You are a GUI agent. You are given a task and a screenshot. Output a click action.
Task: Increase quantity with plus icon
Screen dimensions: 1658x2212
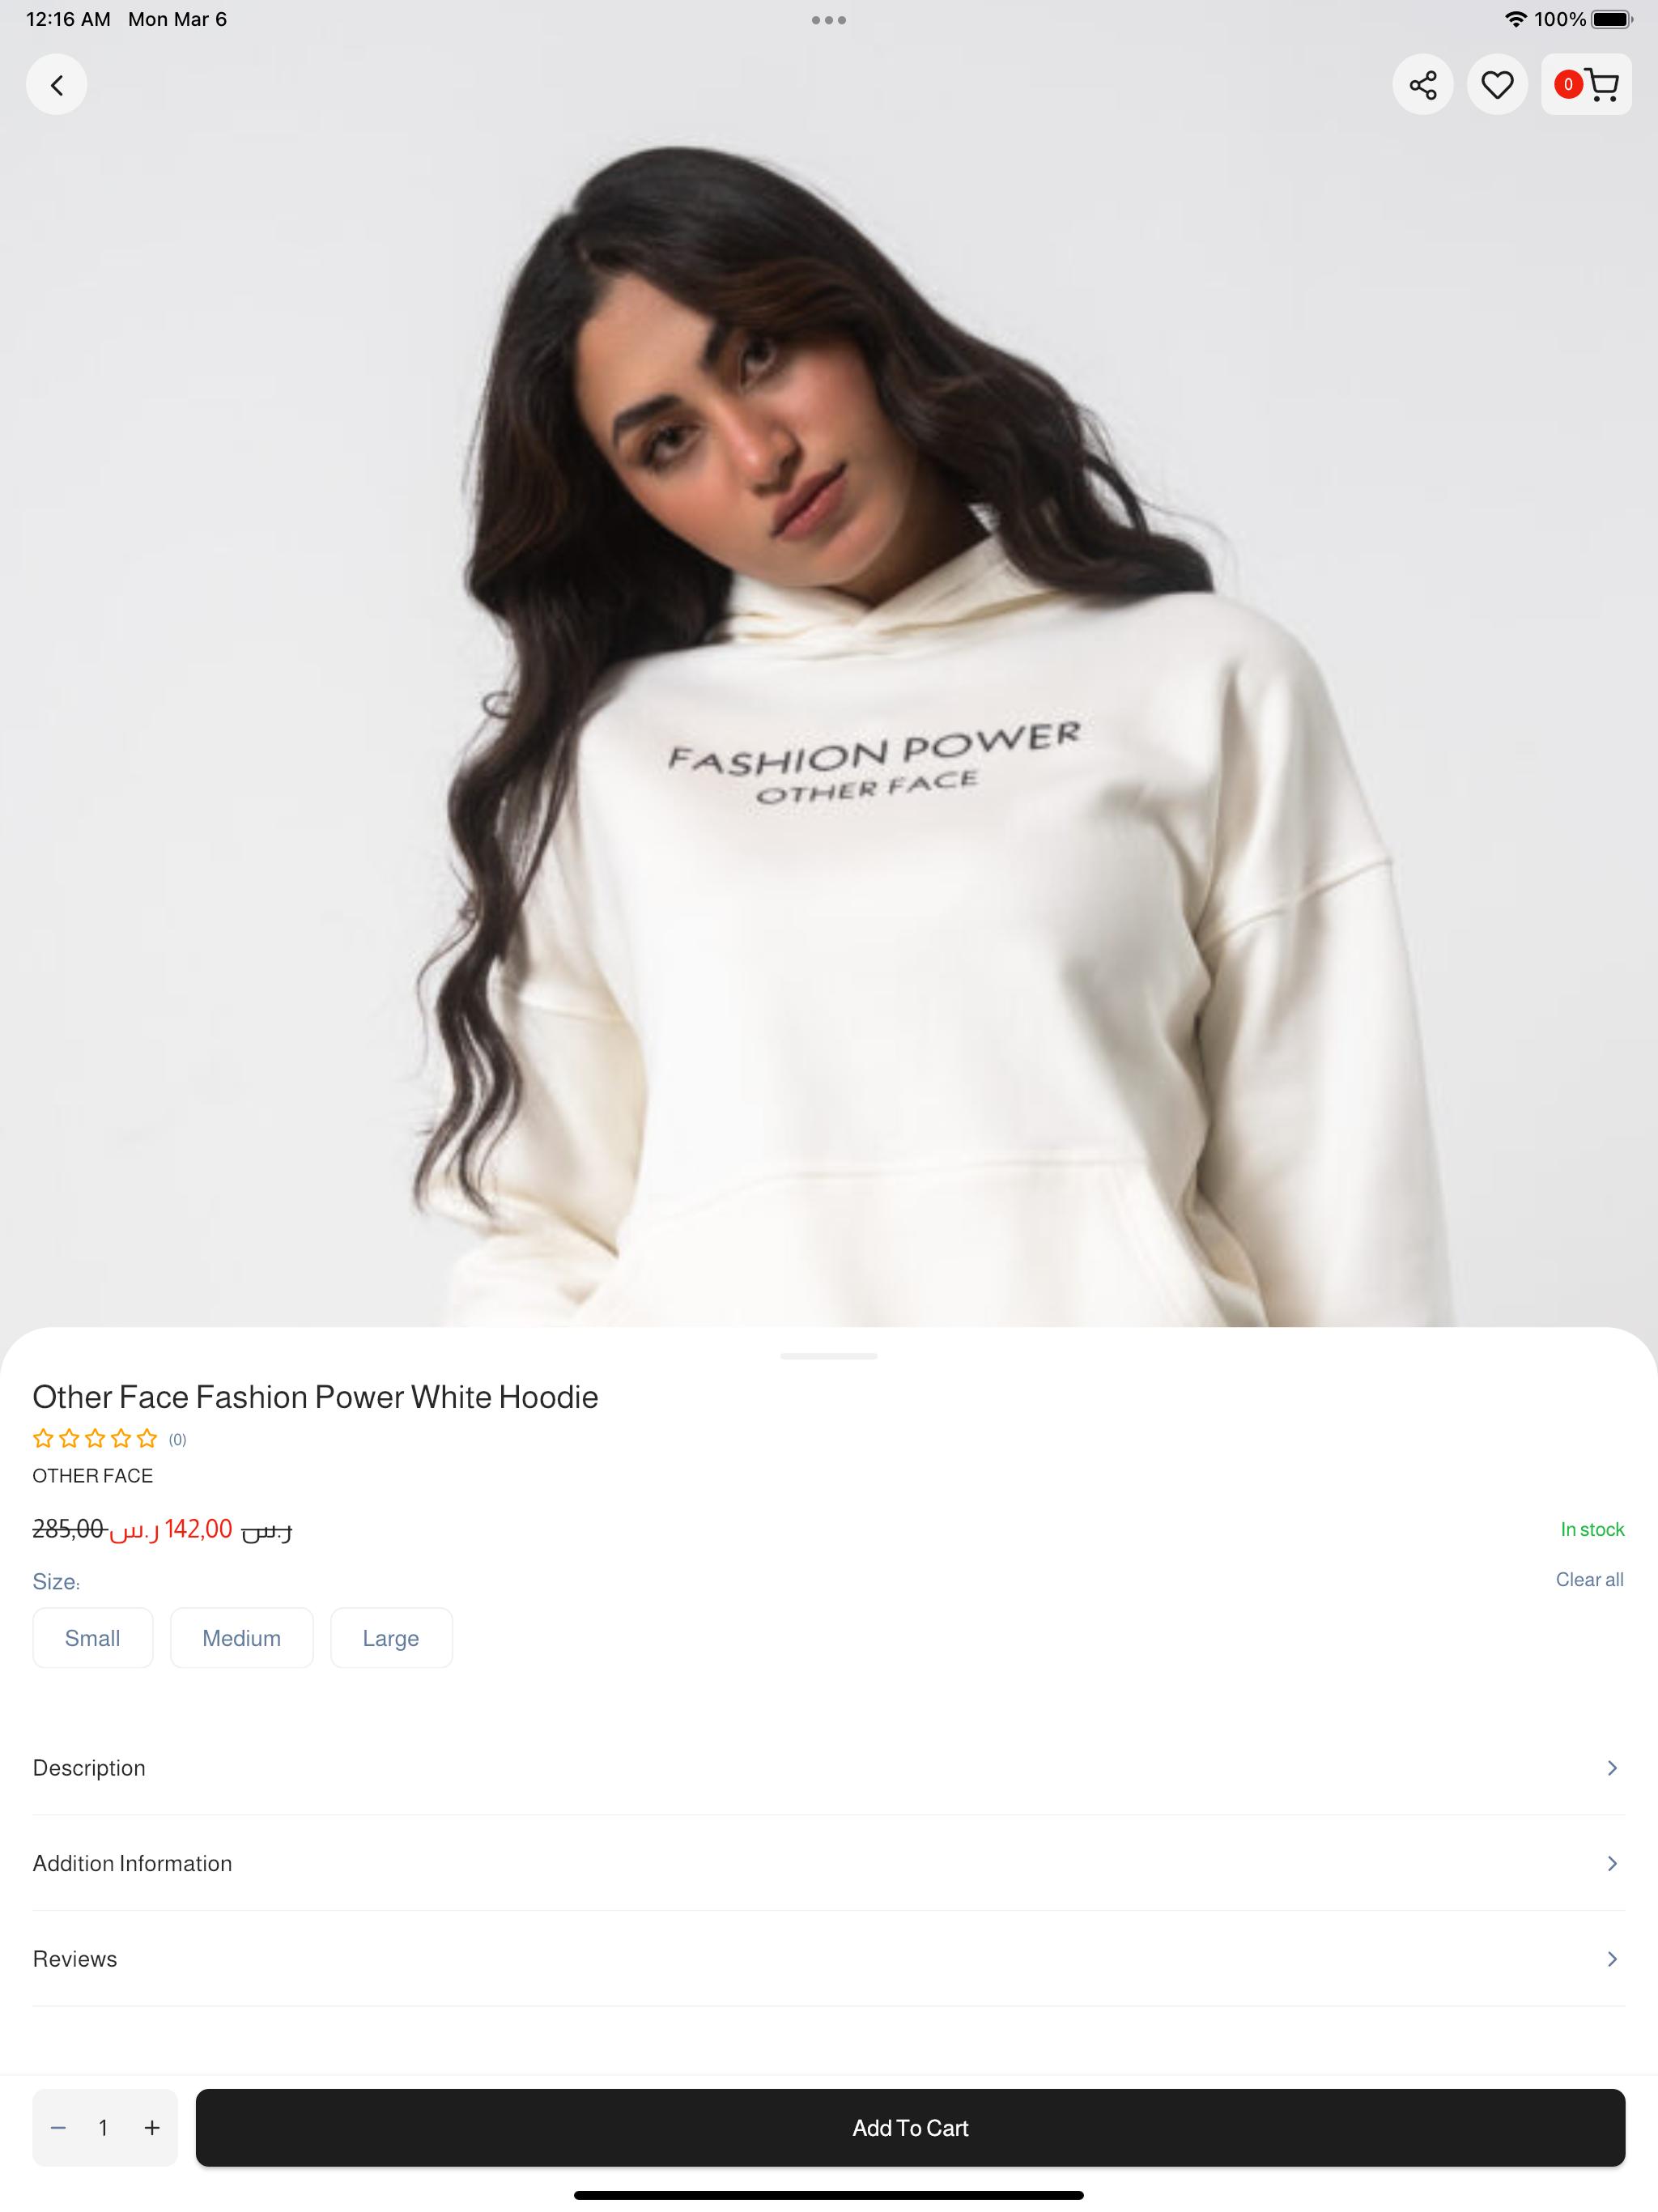coord(152,2128)
